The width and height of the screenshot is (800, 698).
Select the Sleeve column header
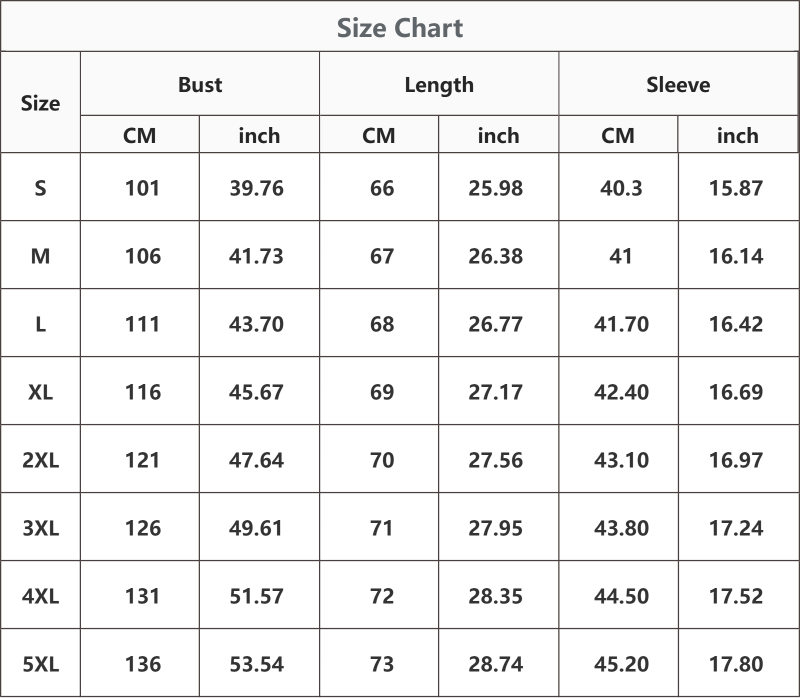[678, 84]
